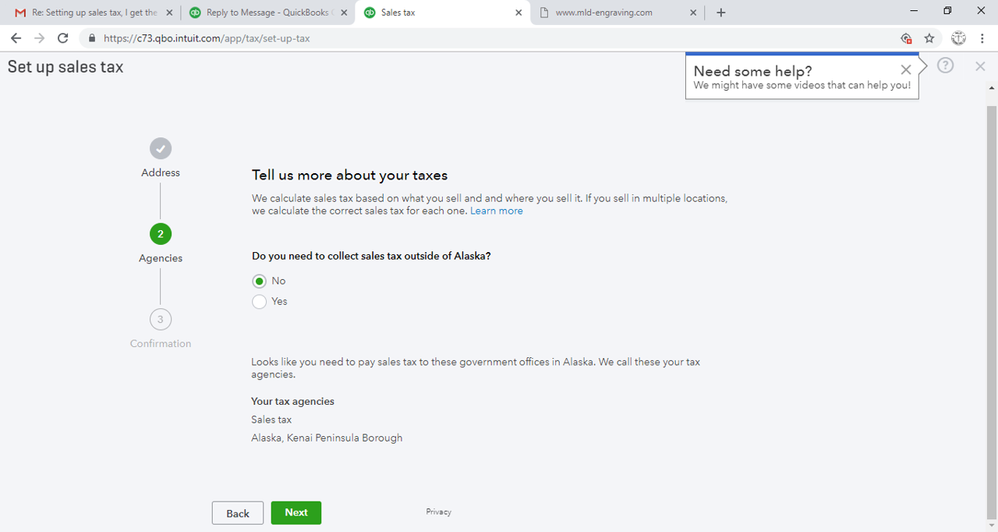Reload the current page
Image resolution: width=998 pixels, height=532 pixels.
pyautogui.click(x=63, y=38)
